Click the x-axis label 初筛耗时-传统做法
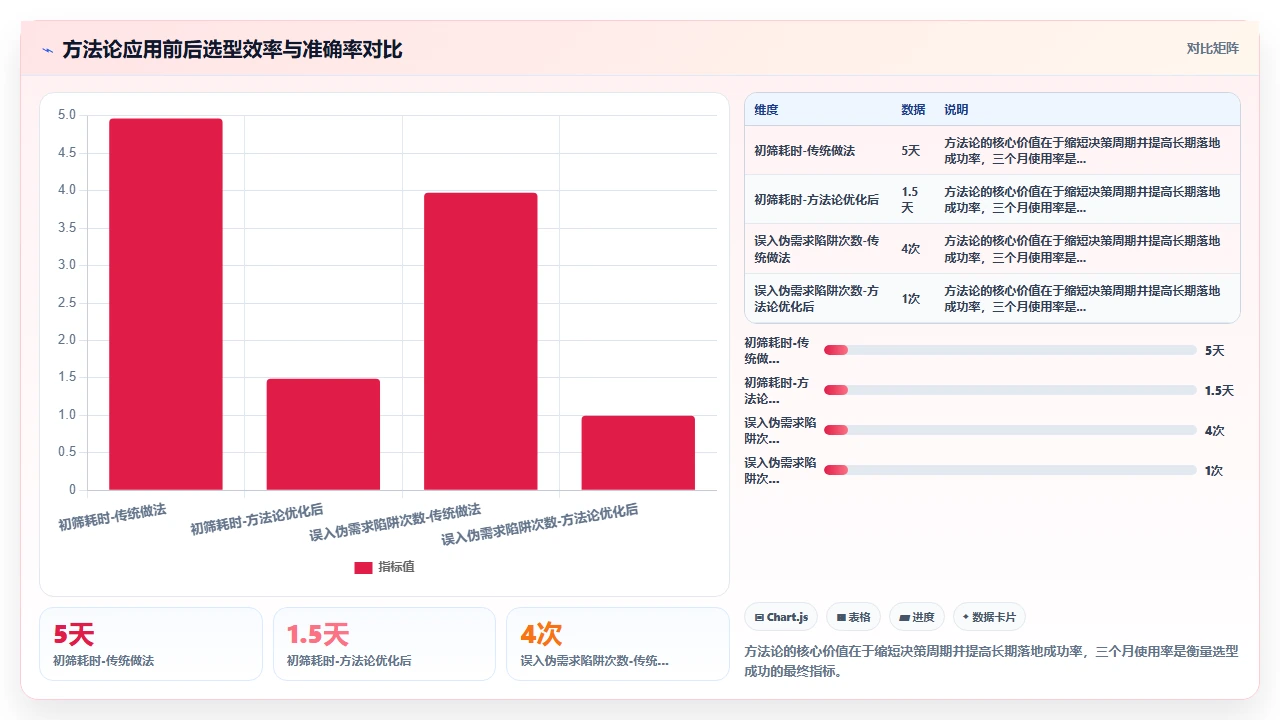The width and height of the screenshot is (1280, 720). (x=113, y=517)
